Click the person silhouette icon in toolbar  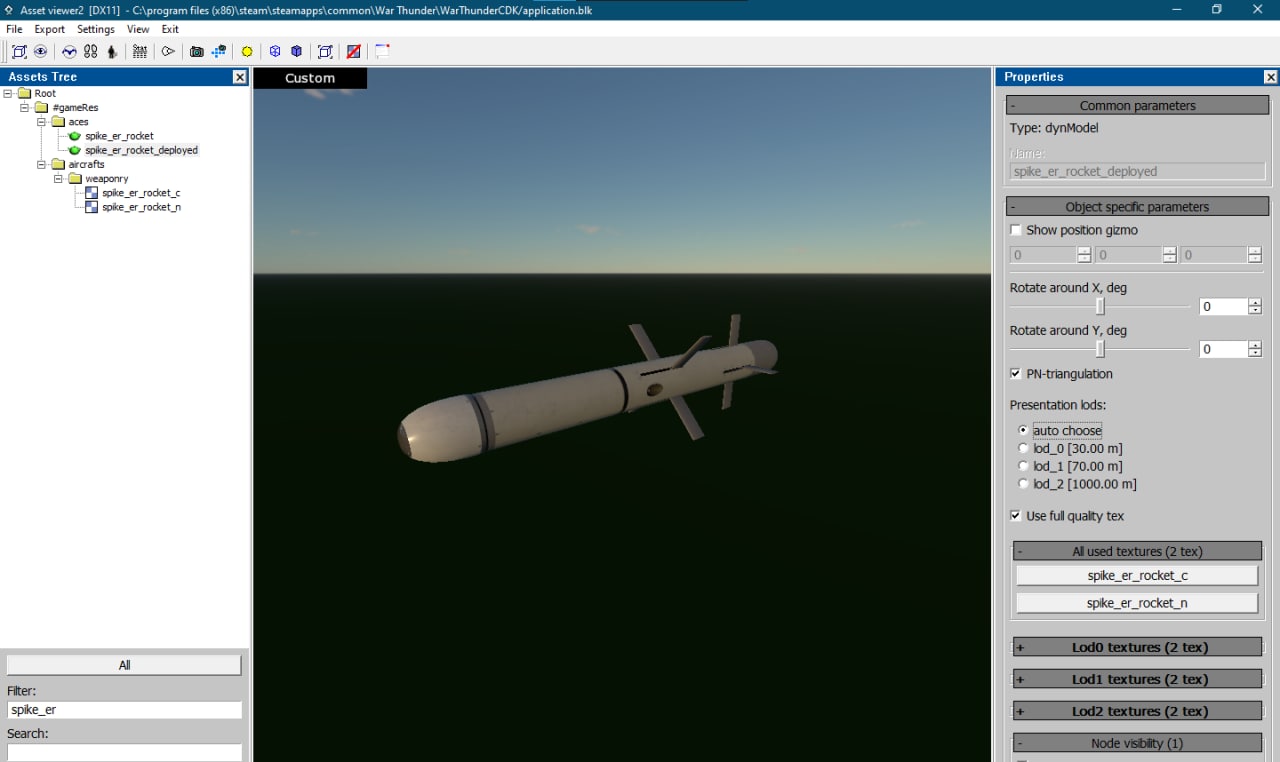(111, 51)
